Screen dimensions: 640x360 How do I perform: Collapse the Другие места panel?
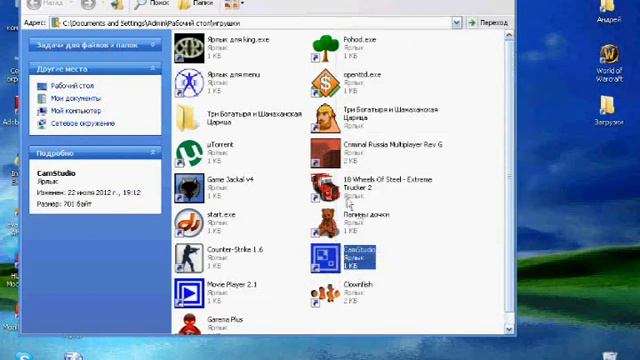[153, 69]
